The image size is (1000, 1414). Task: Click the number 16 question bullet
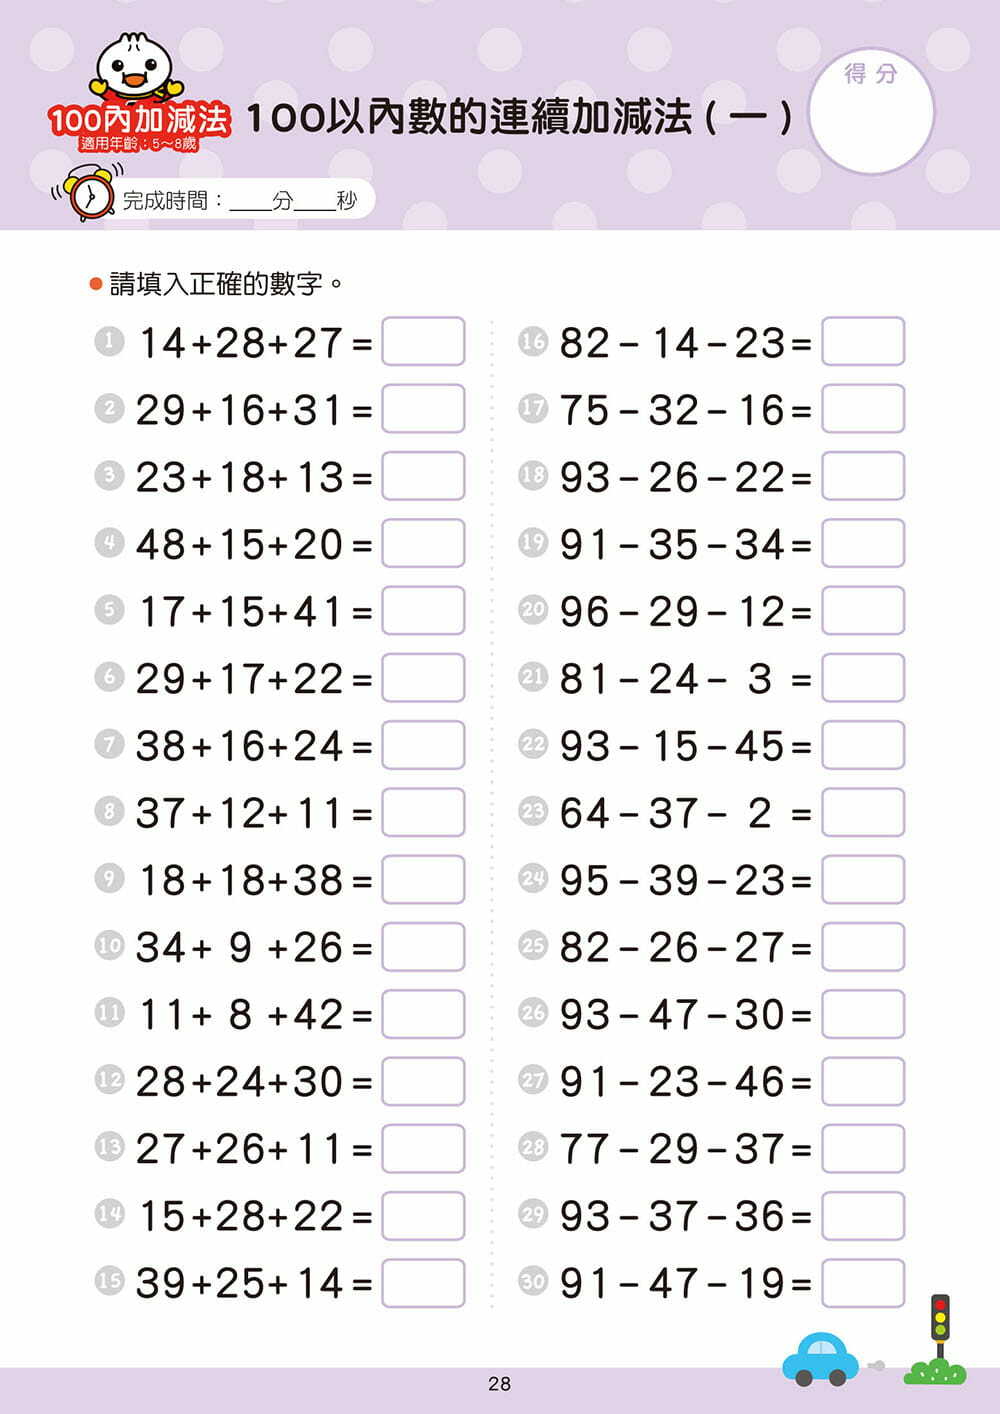pos(533,342)
